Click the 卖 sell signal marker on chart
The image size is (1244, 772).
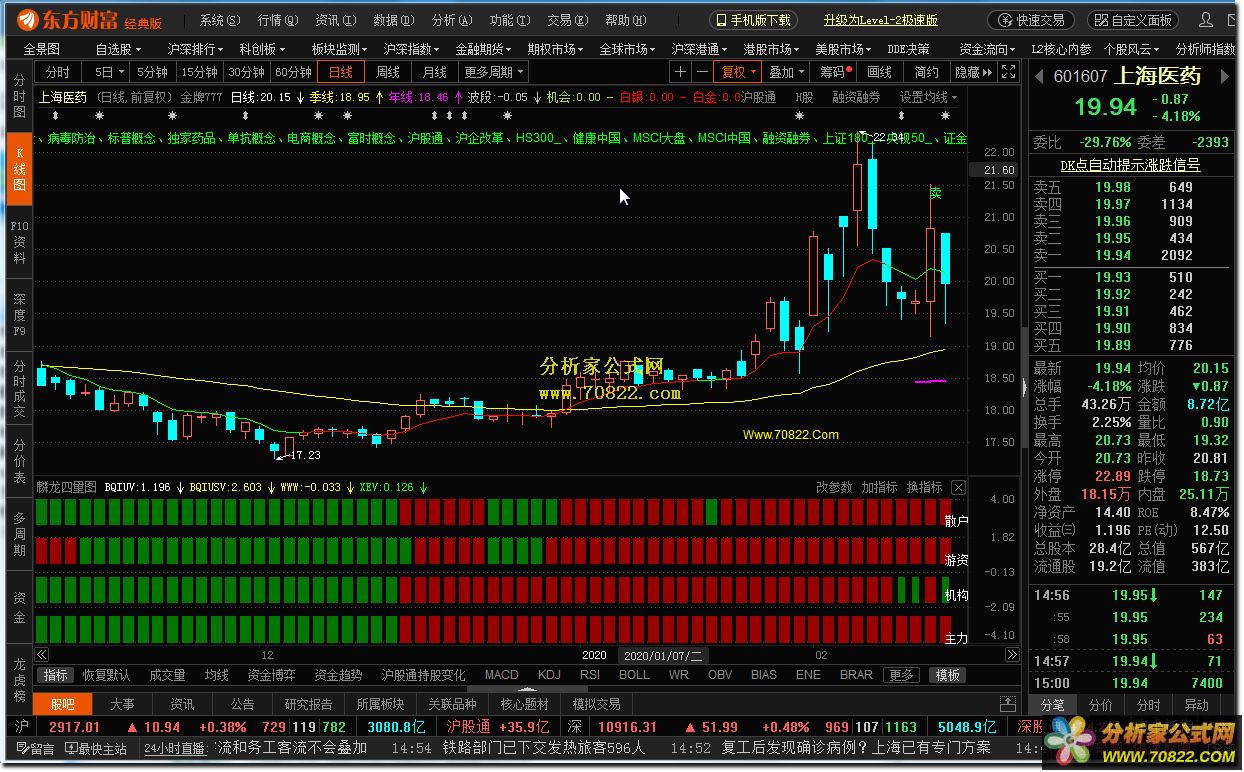coord(935,192)
